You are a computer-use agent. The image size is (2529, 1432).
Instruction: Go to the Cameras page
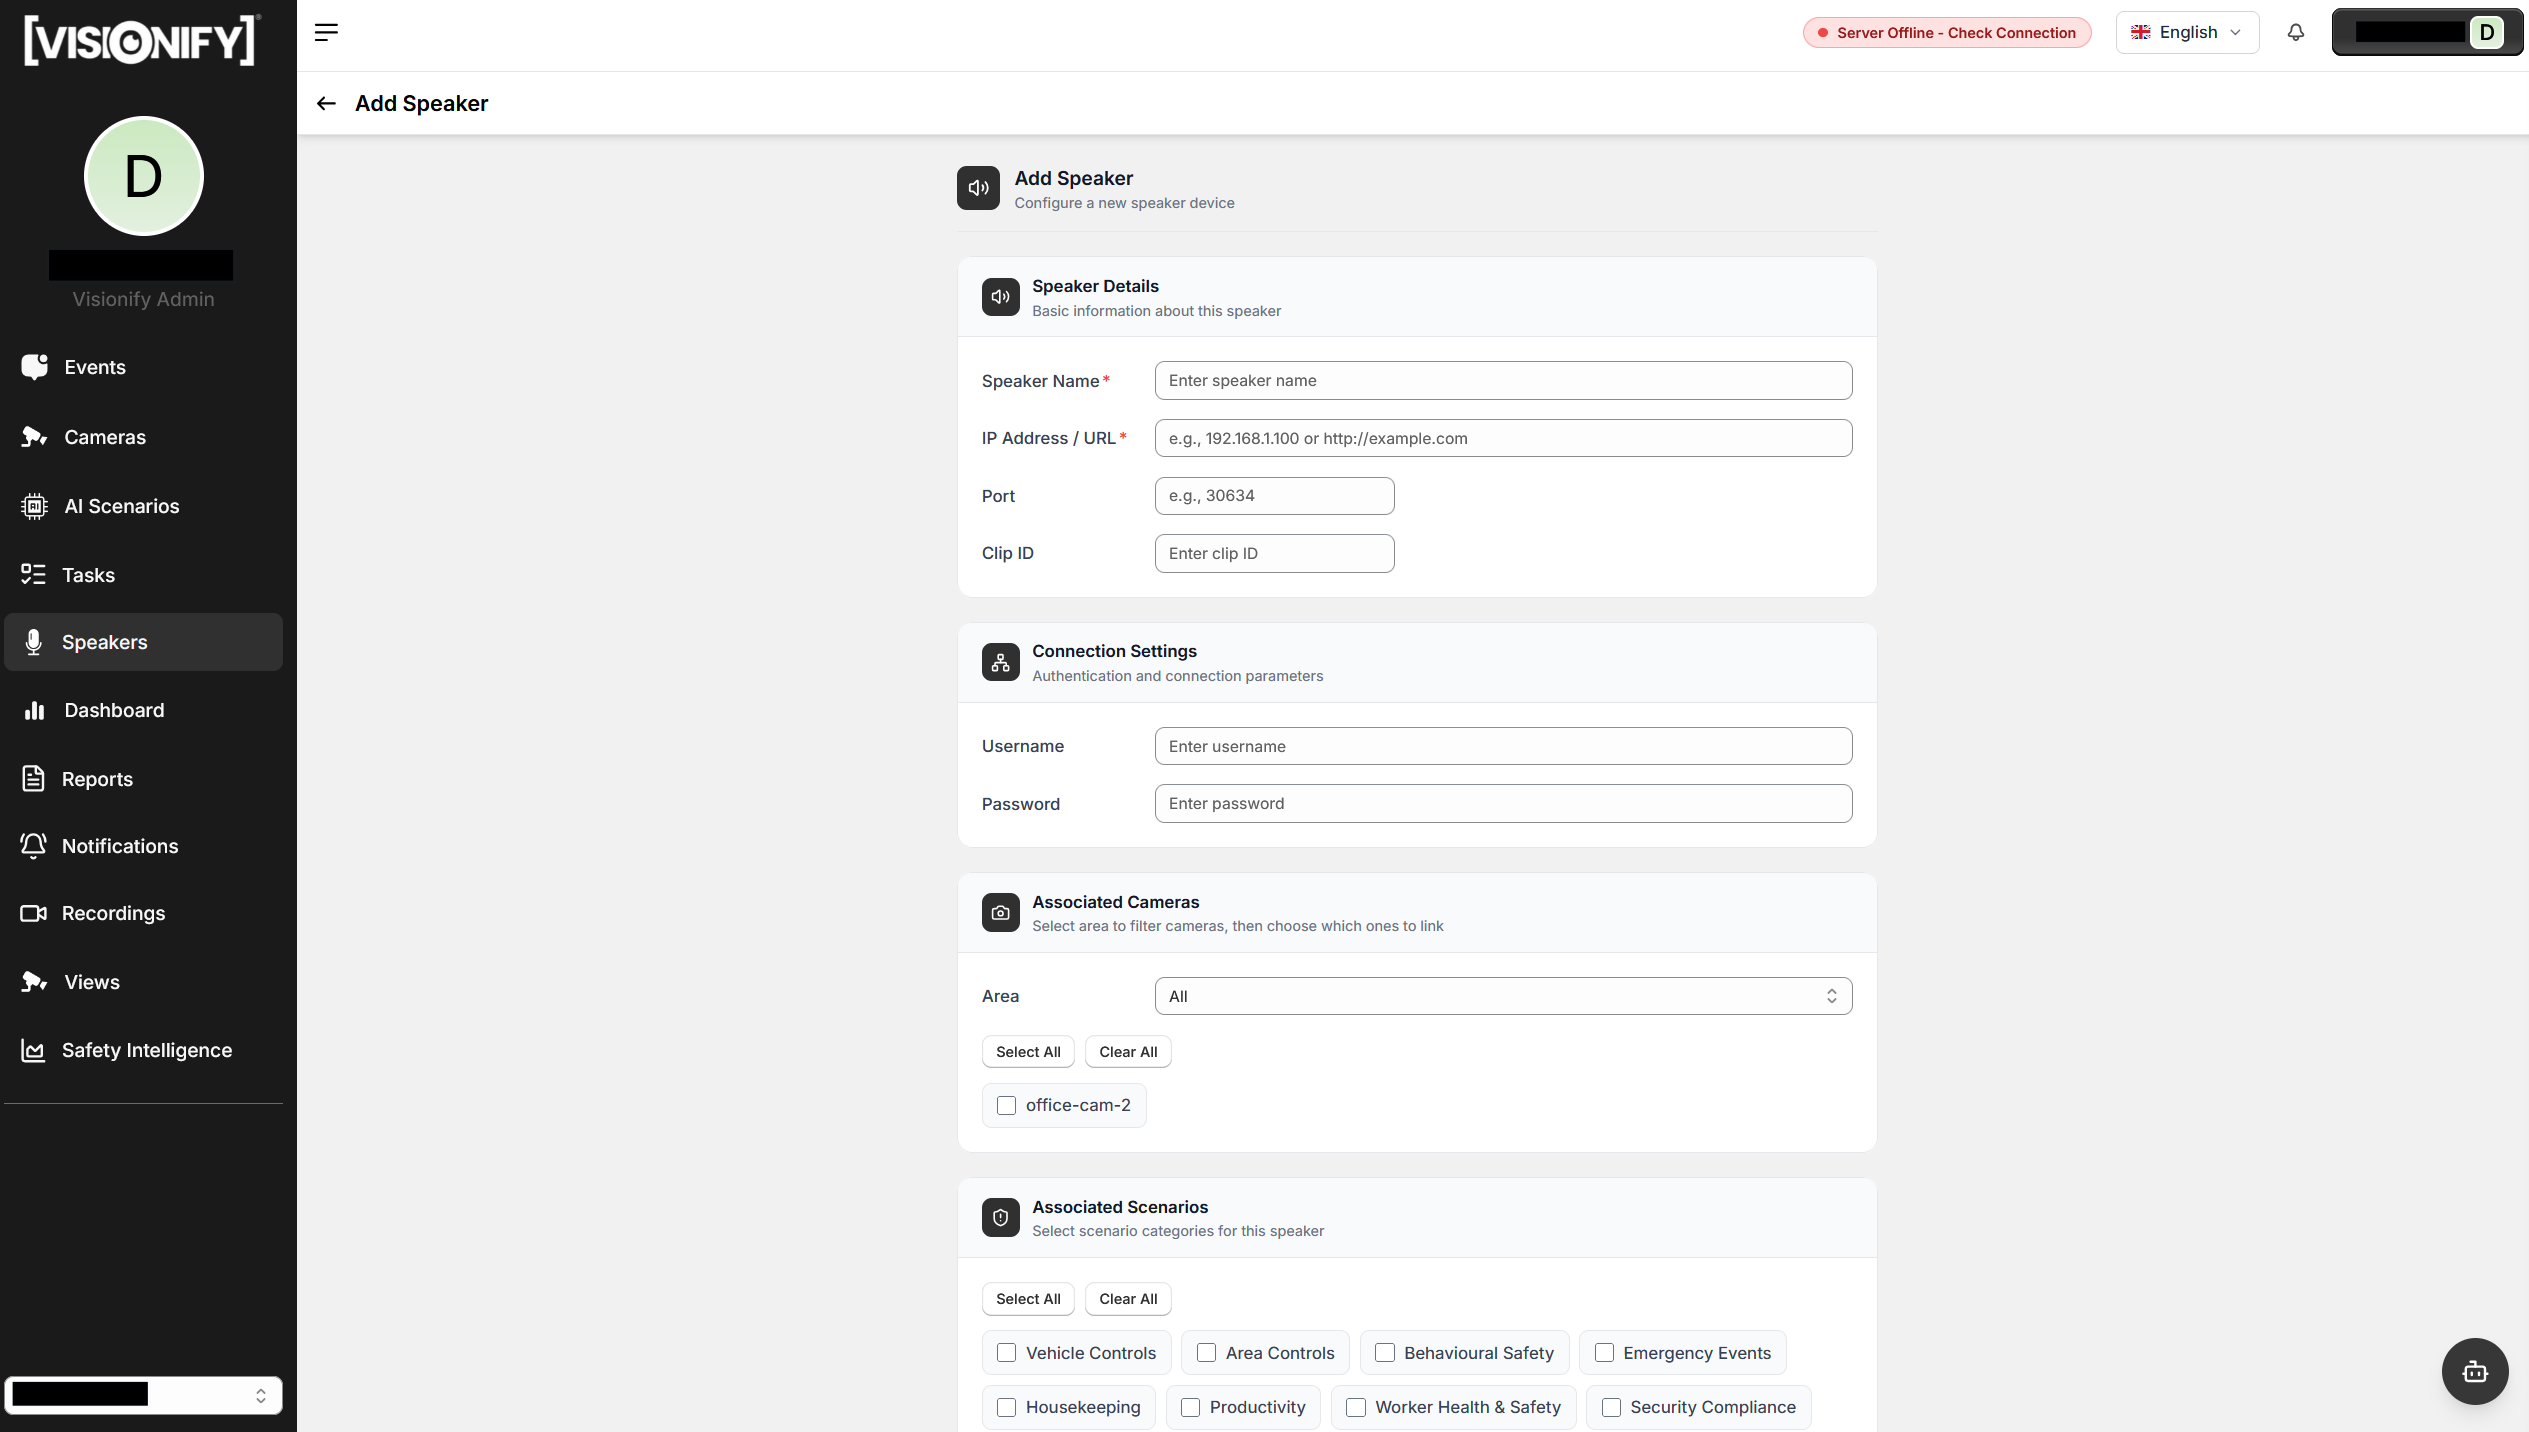pyautogui.click(x=143, y=437)
